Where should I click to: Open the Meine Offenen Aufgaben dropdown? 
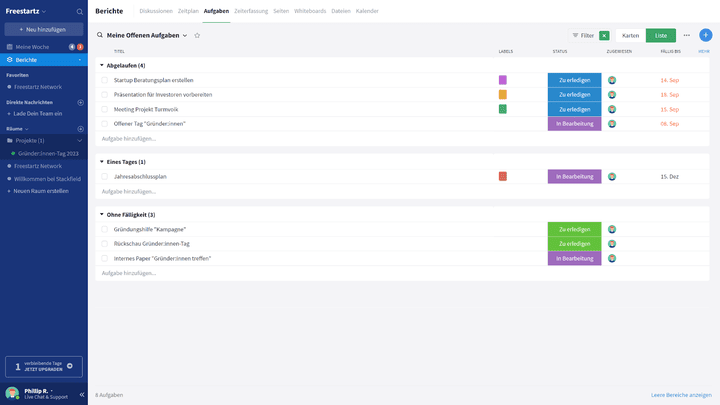pyautogui.click(x=185, y=35)
